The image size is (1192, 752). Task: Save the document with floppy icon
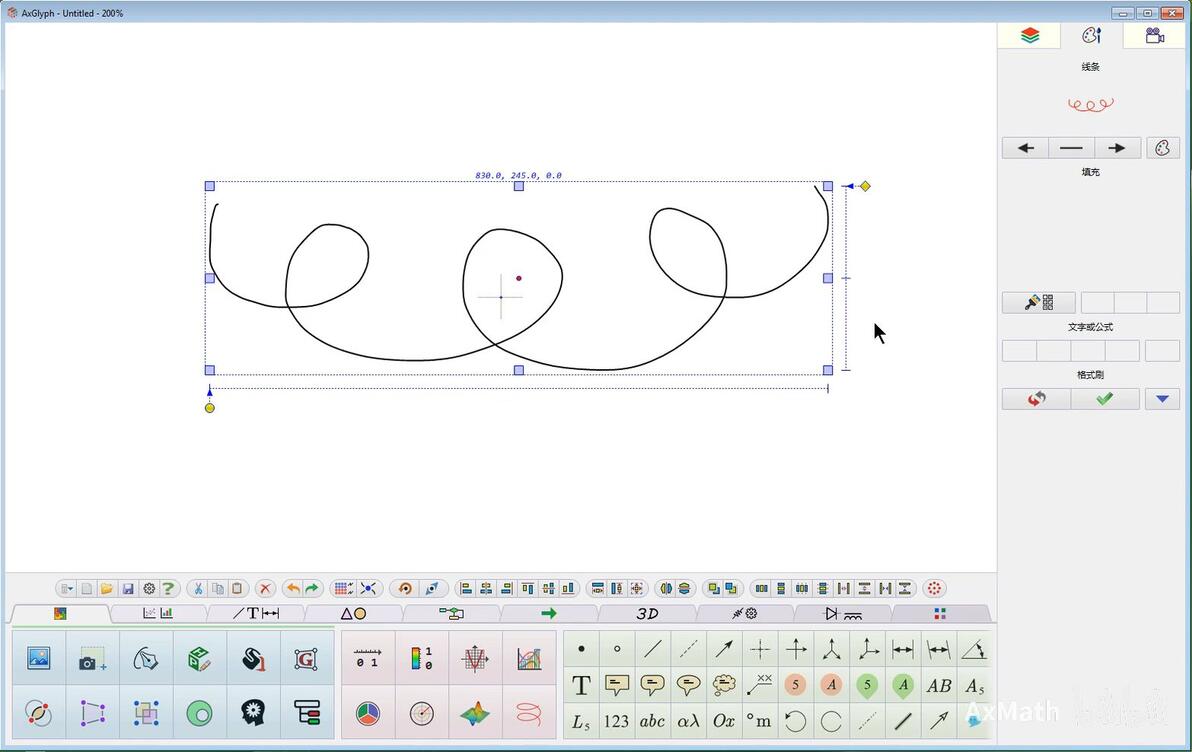128,589
